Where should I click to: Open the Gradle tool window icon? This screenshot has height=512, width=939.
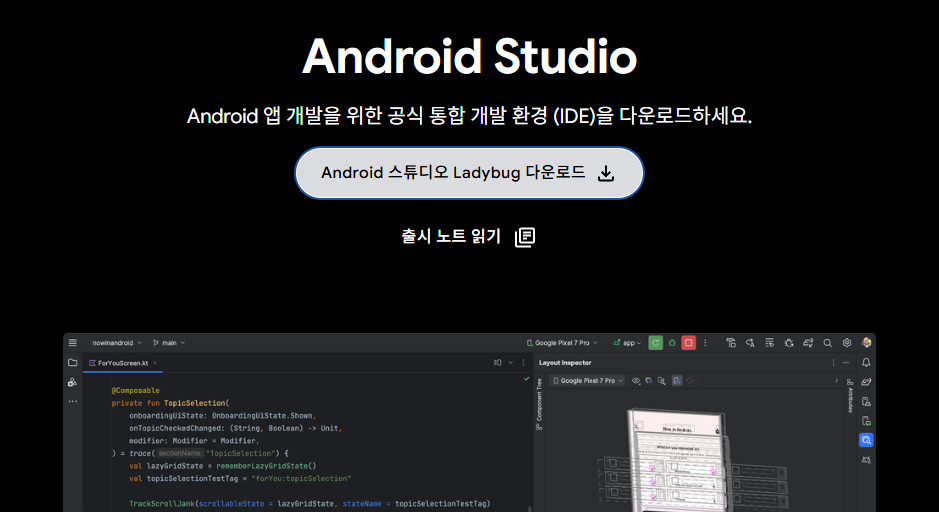click(866, 382)
